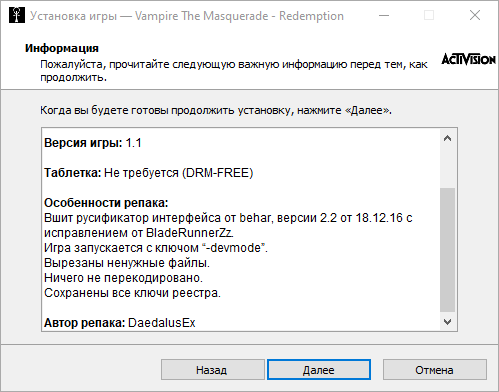Click the window title "Установка игры" text

point(73,16)
